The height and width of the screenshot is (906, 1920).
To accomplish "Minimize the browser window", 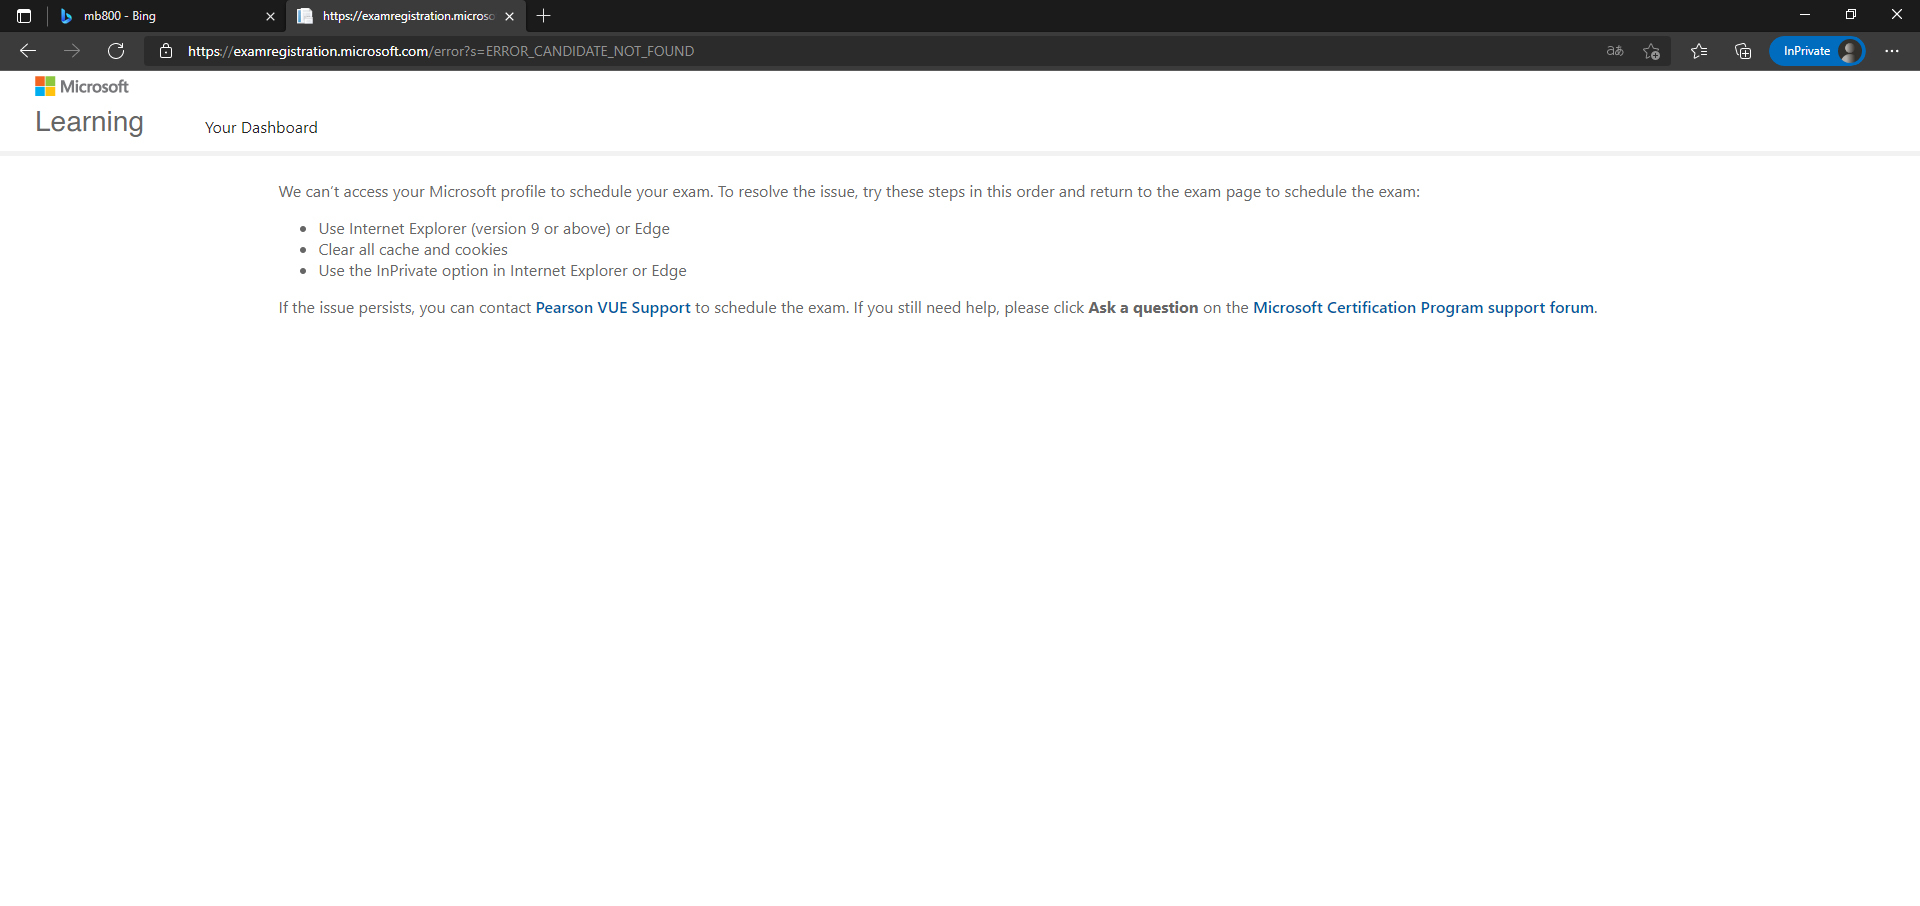I will (1805, 15).
